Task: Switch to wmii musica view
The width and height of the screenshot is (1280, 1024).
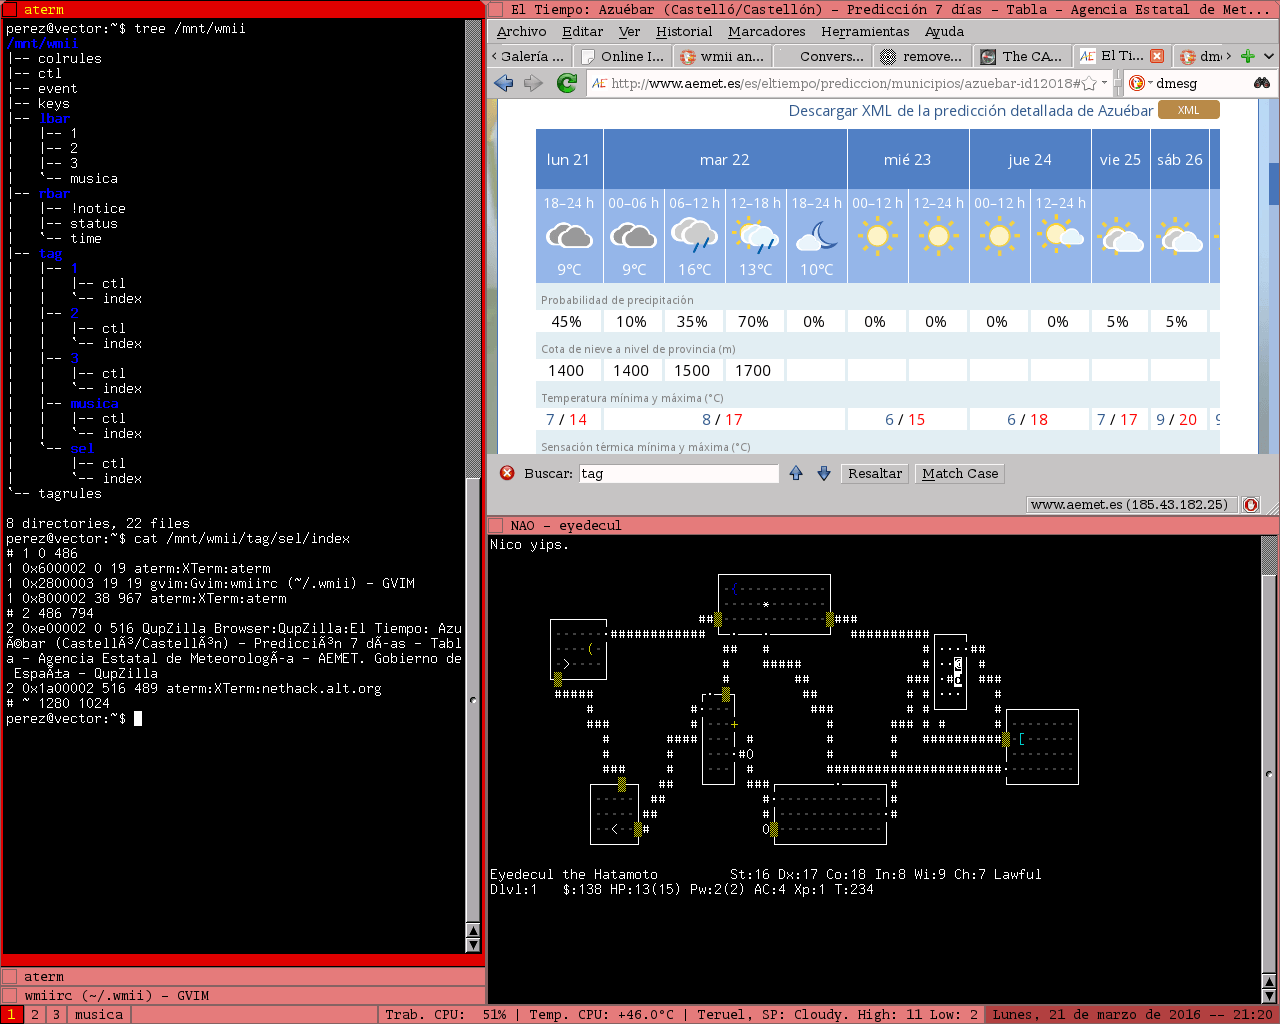Action: click(99, 1014)
